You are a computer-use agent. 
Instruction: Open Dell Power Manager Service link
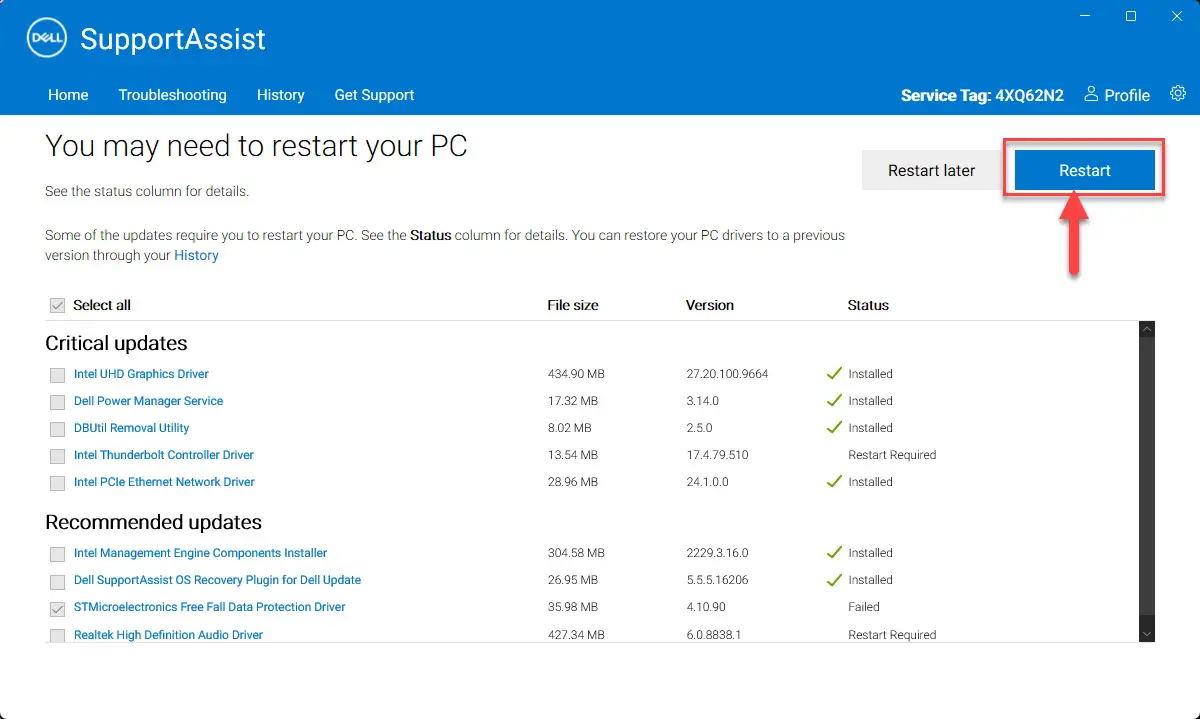click(148, 401)
